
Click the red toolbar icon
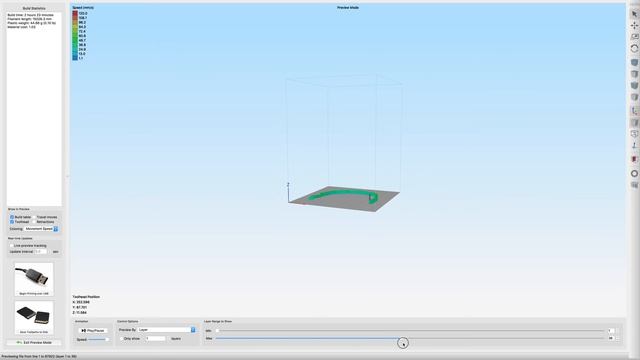[634, 159]
